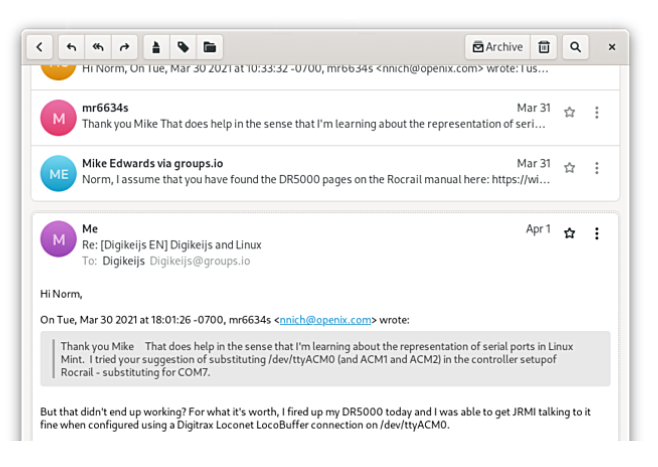Star the Mike Edwards message
Image resolution: width=658 pixels, height=467 pixels.
[569, 168]
